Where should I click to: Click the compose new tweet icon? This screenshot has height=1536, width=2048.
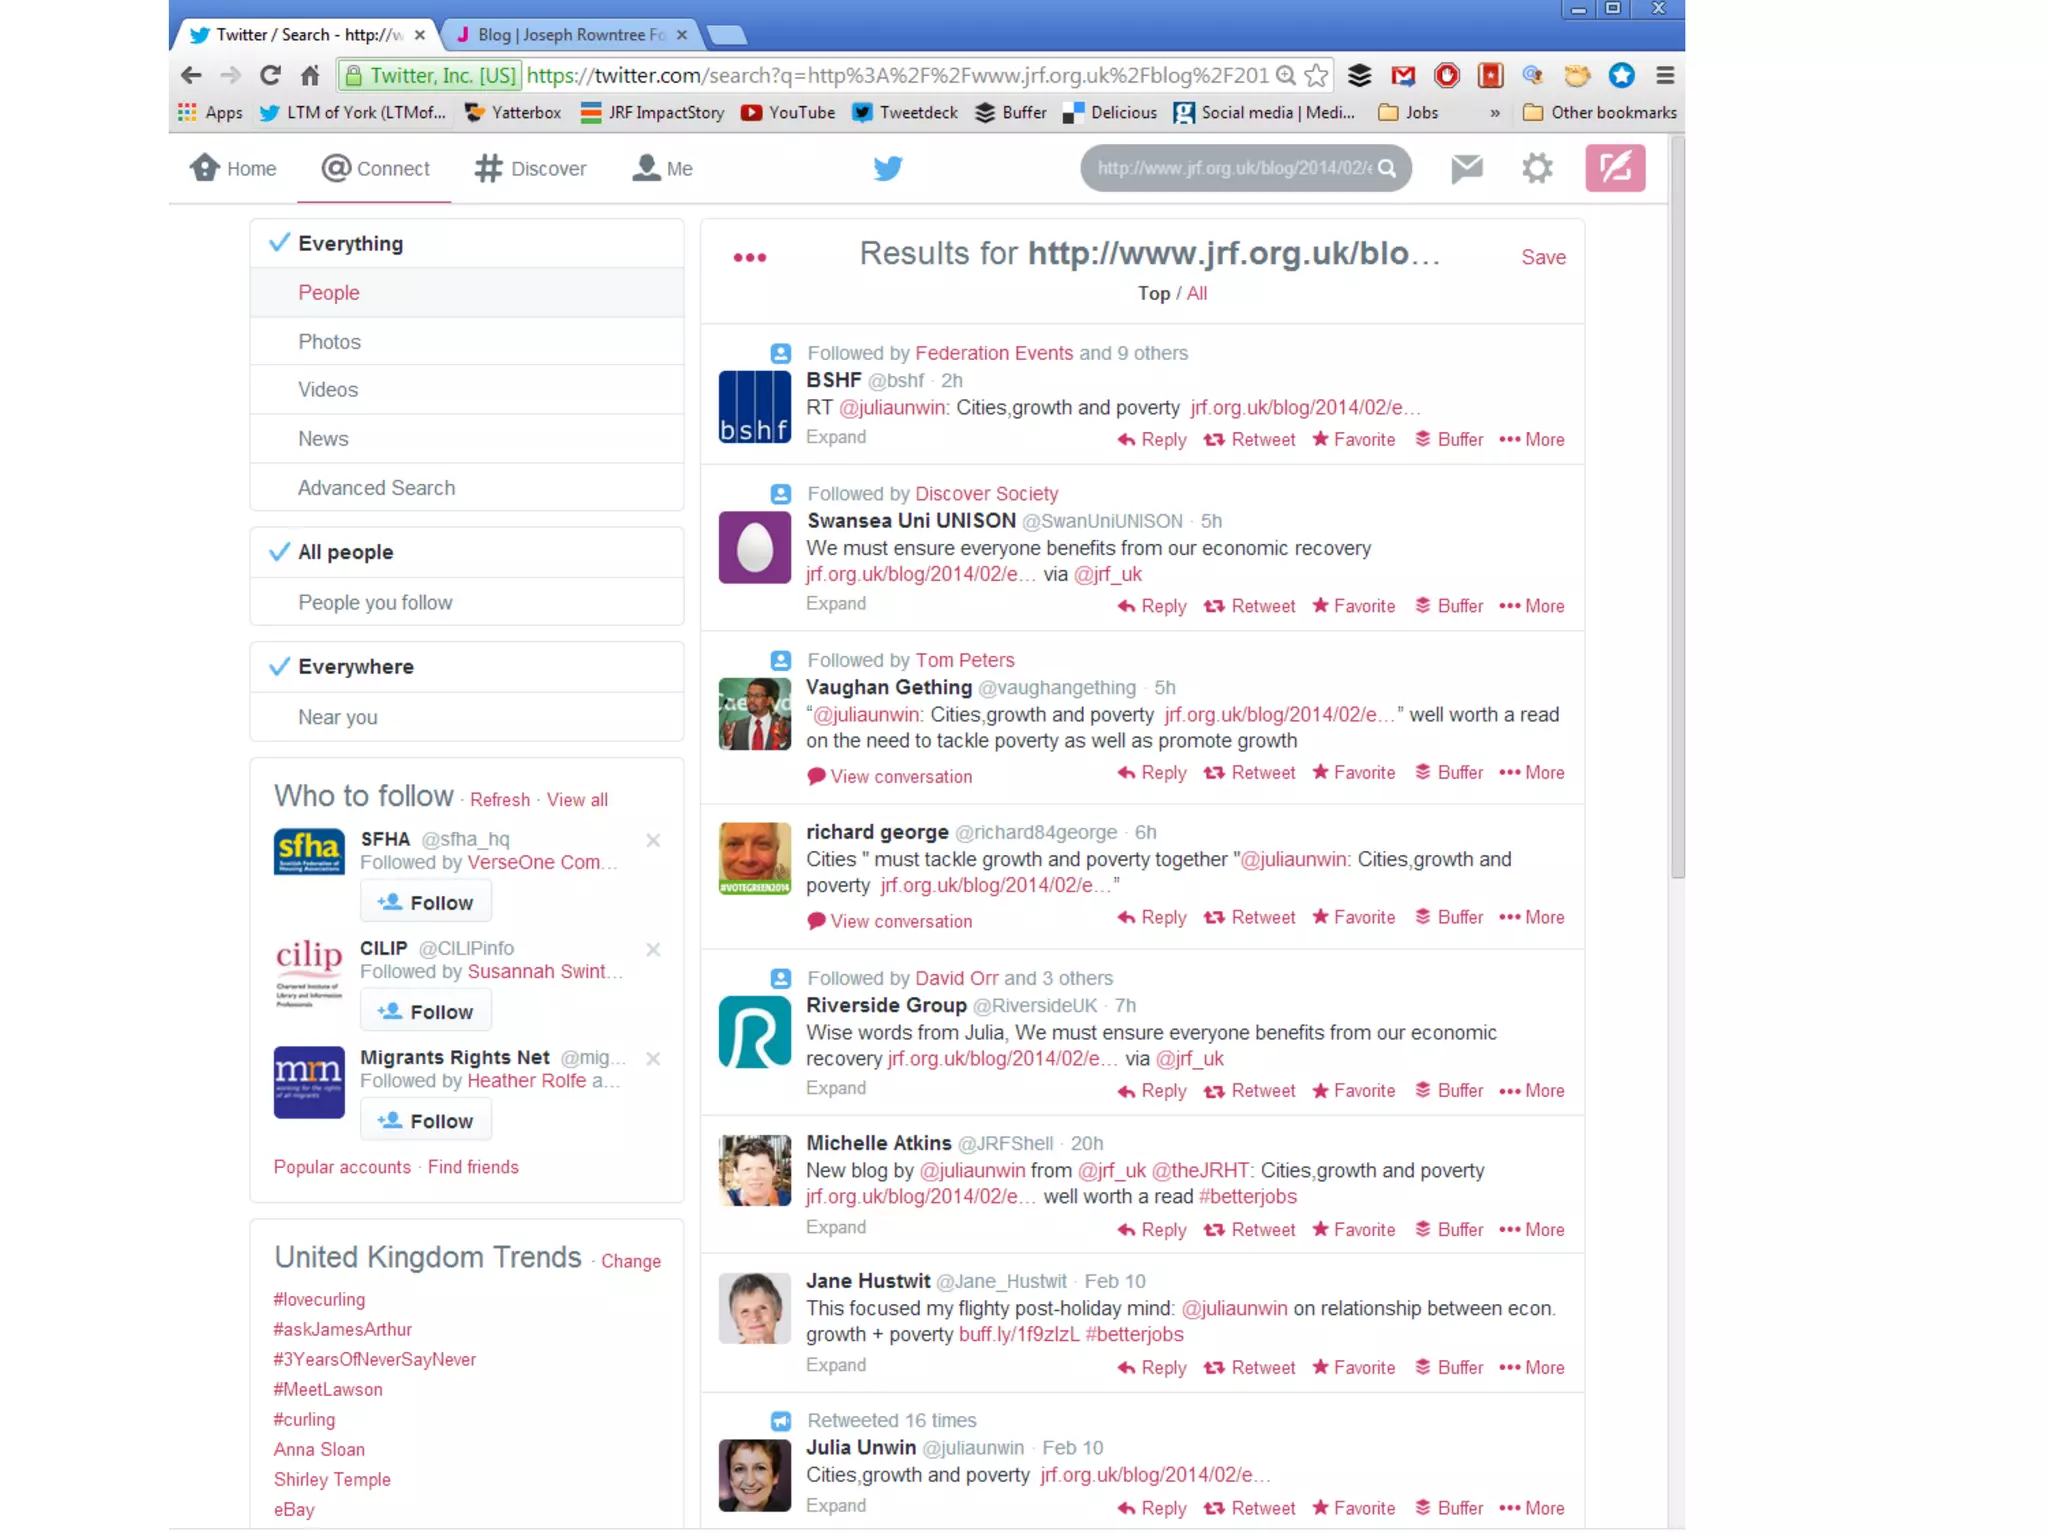click(1614, 168)
